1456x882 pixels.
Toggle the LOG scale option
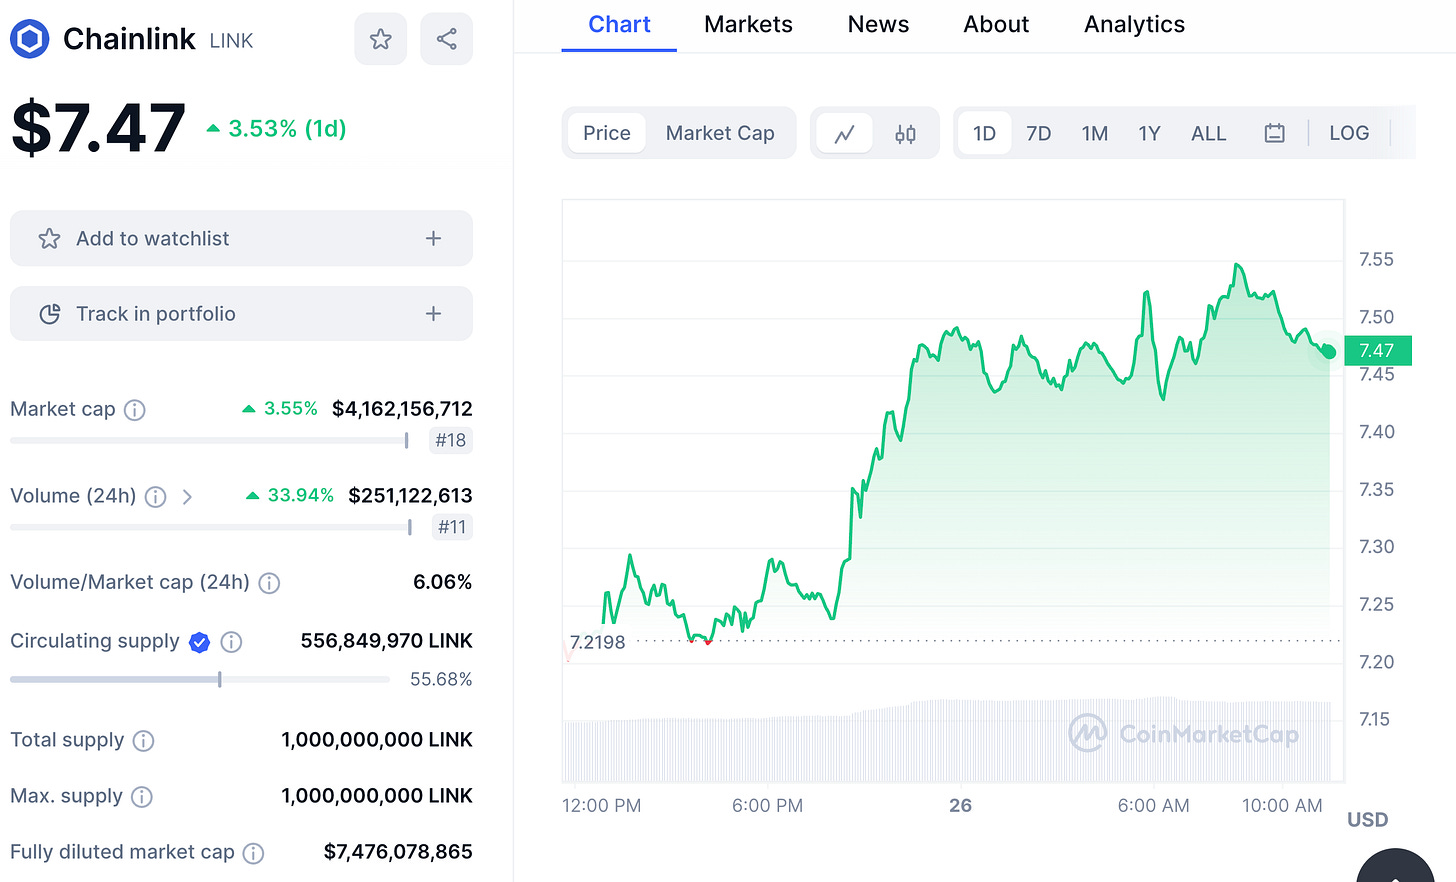click(1349, 133)
